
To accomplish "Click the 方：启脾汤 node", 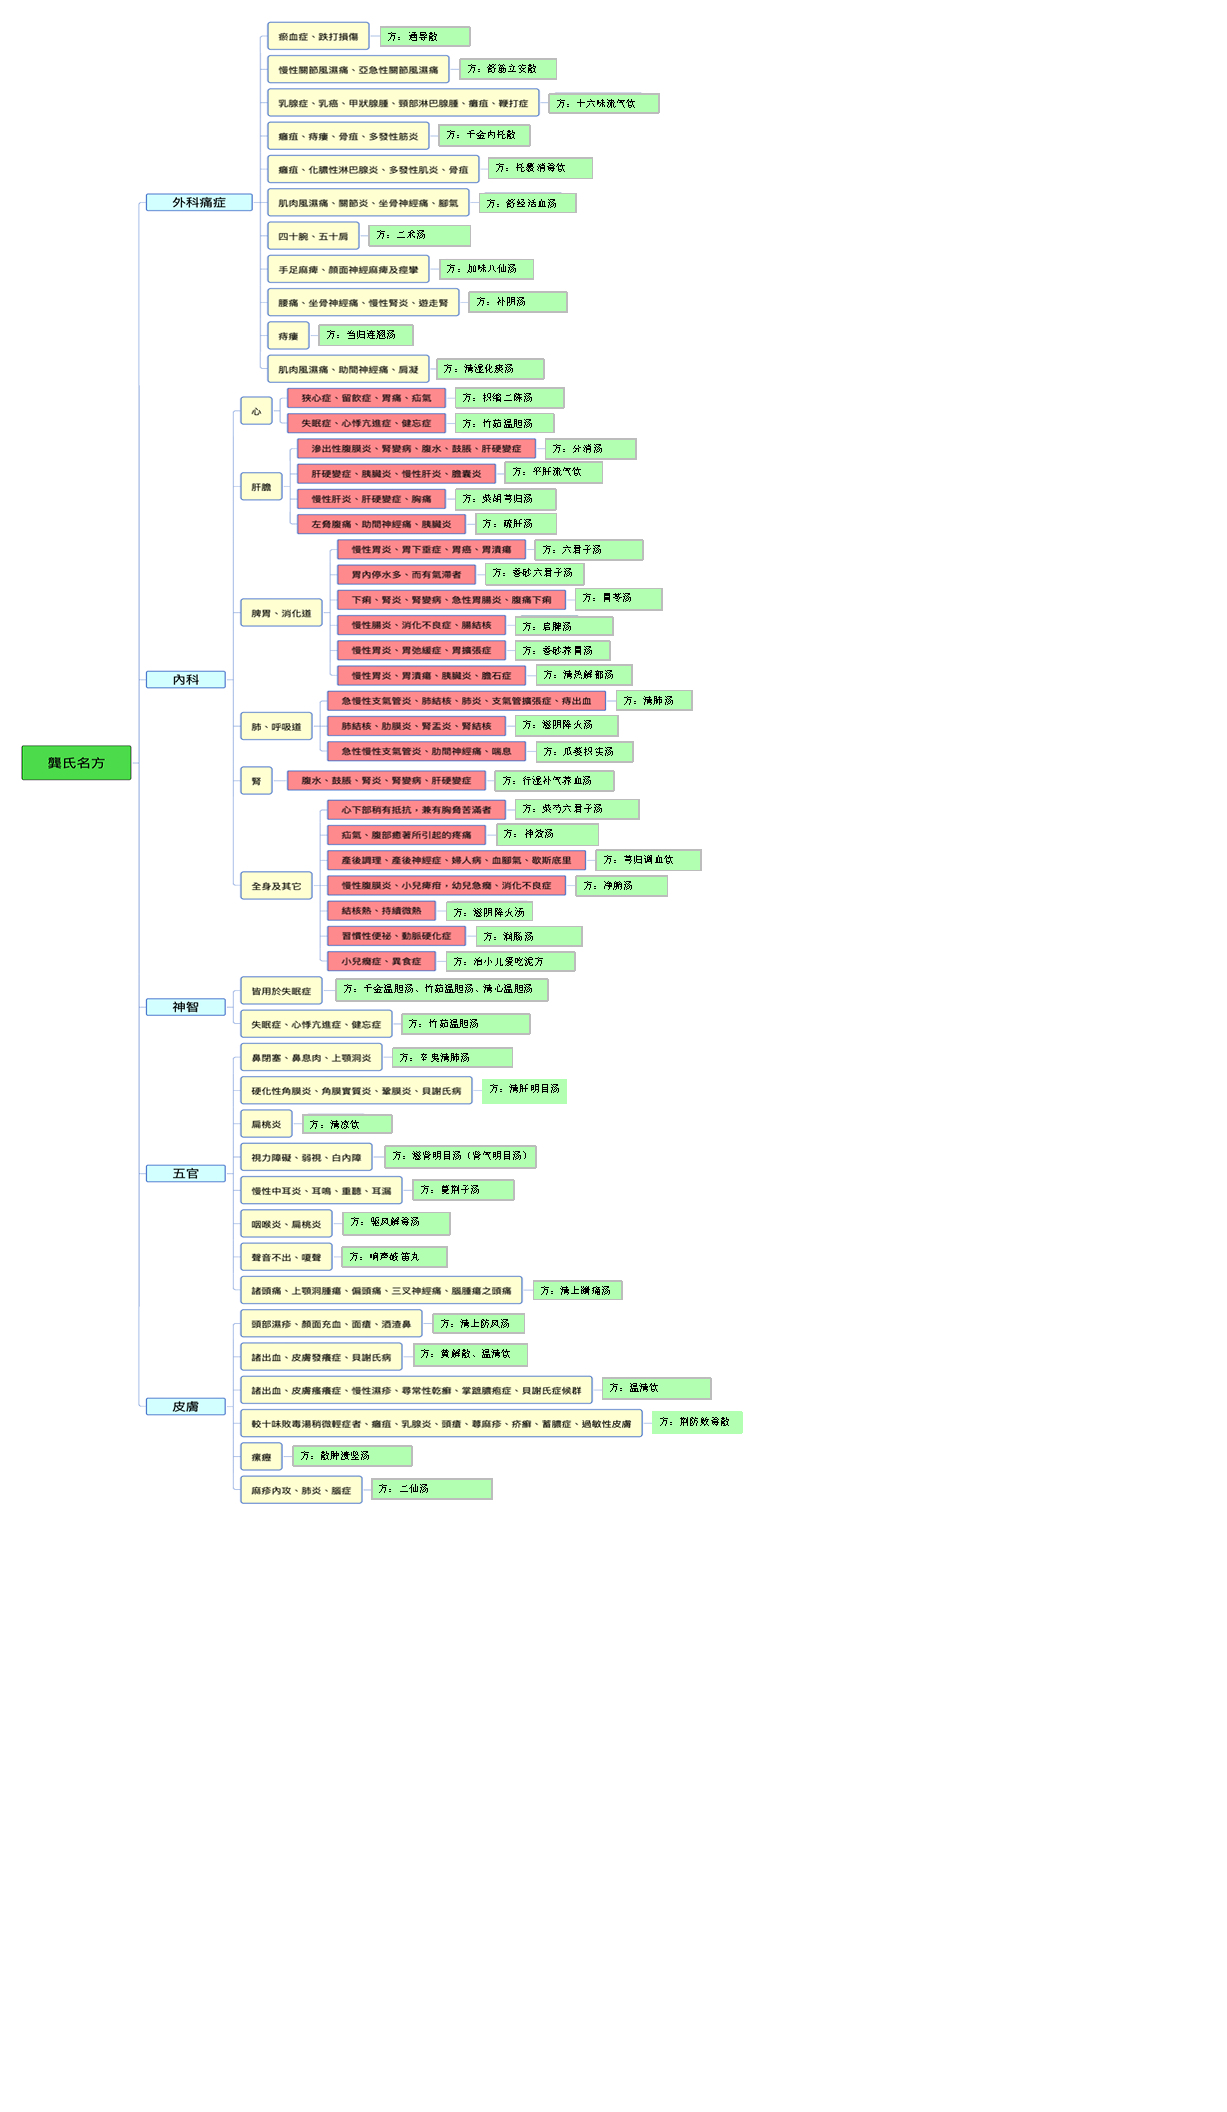I will (564, 626).
